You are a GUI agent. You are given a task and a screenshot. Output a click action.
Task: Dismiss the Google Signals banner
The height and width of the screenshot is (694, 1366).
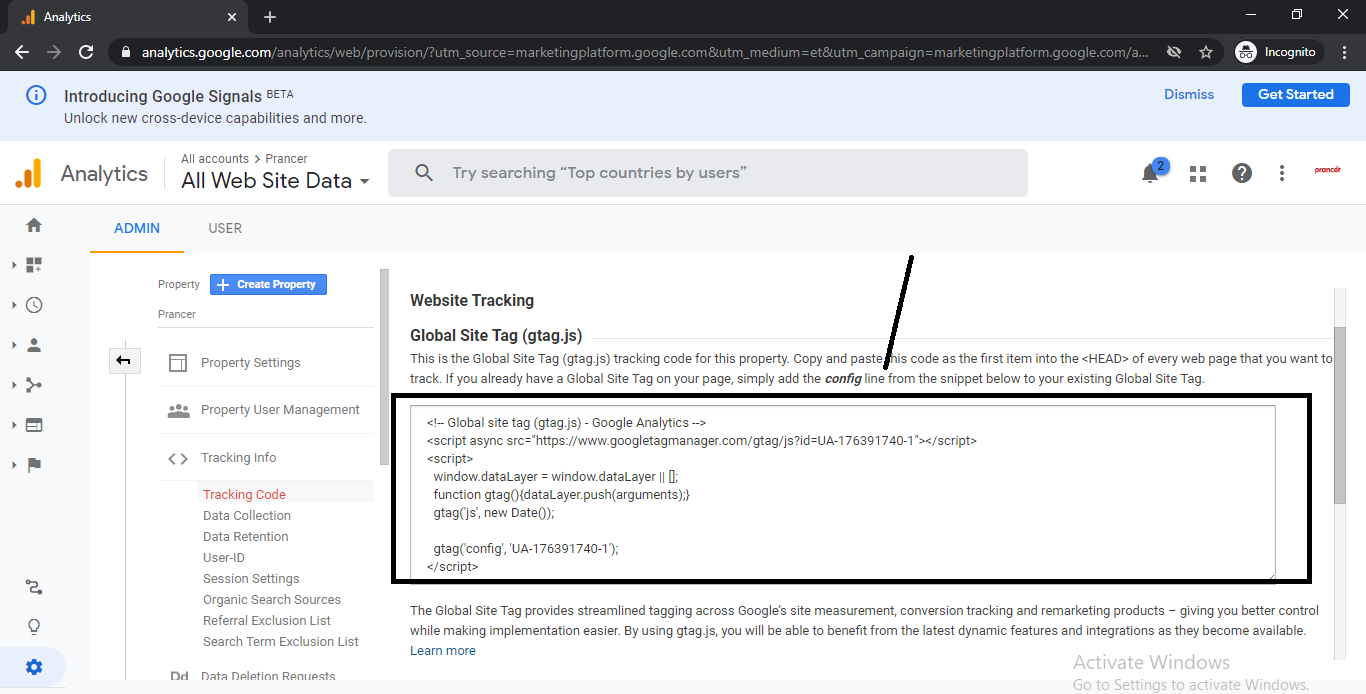tap(1189, 95)
